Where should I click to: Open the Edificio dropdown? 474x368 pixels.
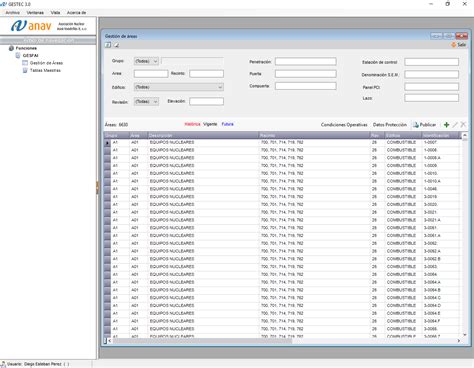179,87
